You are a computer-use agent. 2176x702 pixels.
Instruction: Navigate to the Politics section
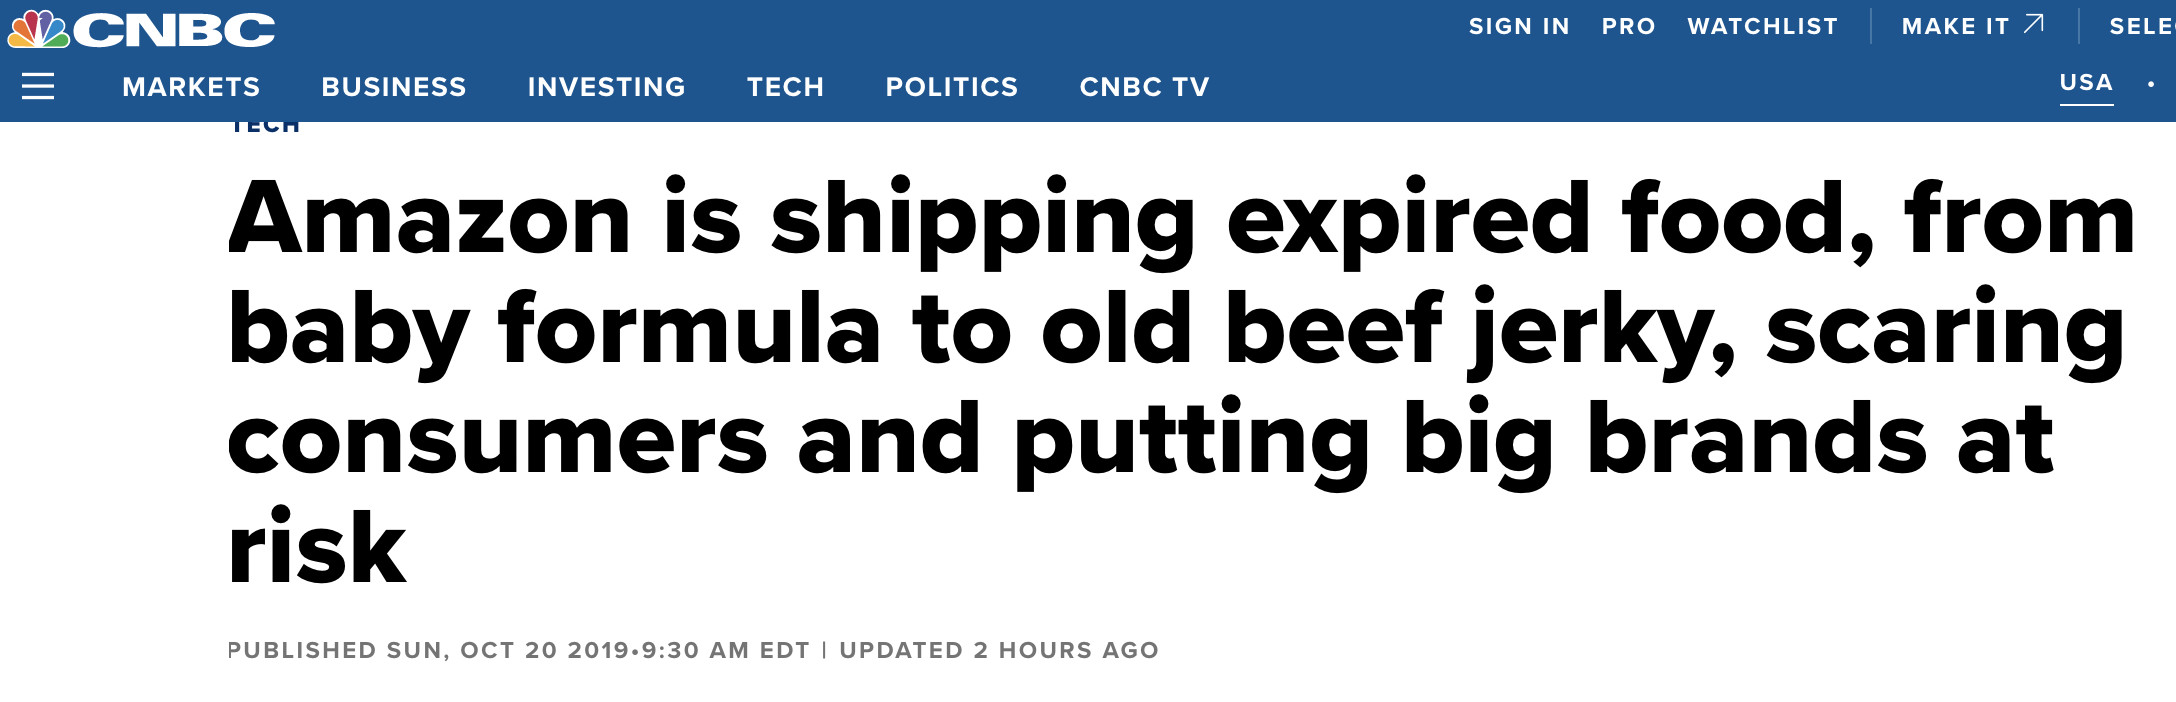click(x=951, y=87)
